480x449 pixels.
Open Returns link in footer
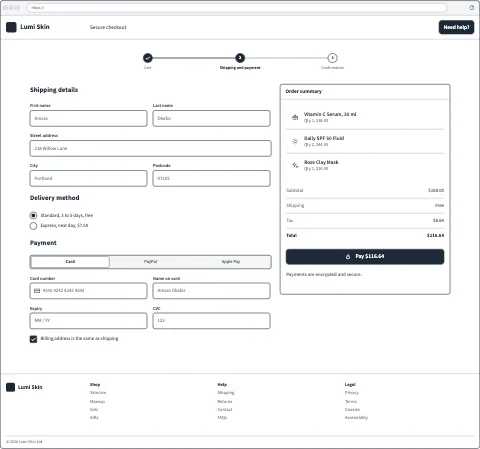coord(225,401)
